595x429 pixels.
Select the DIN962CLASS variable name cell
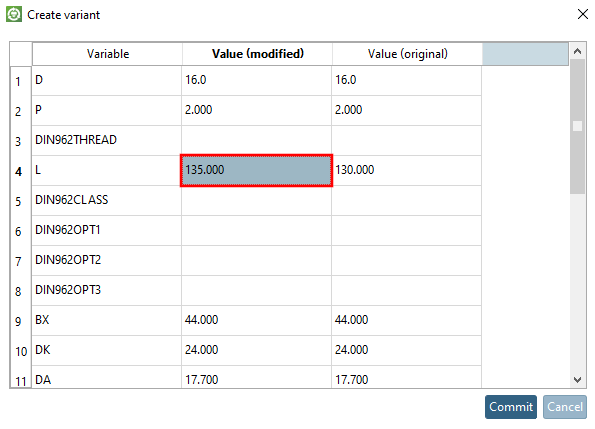click(x=107, y=200)
